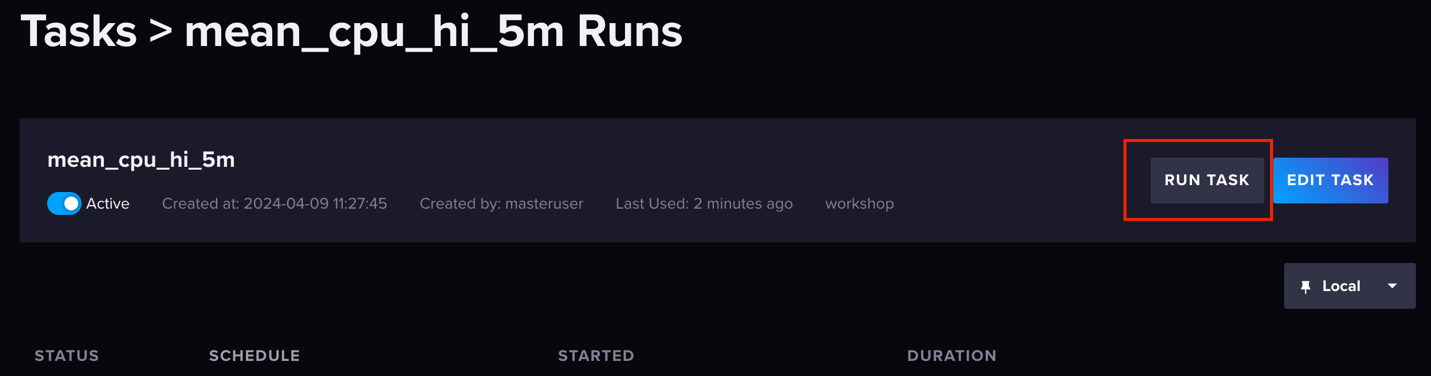Select the mean_cpu_hi_5m task name
This screenshot has width=1431, height=376.
(141, 159)
